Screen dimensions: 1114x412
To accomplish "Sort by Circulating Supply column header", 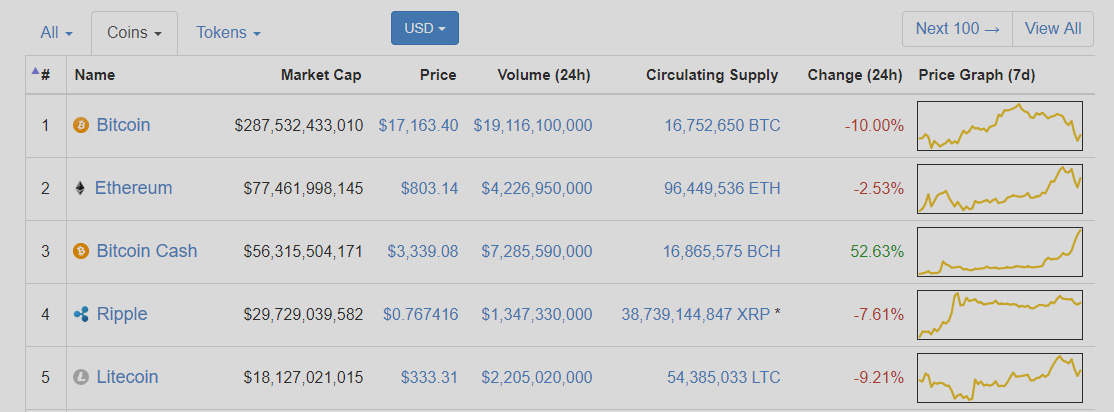I will tap(712, 75).
